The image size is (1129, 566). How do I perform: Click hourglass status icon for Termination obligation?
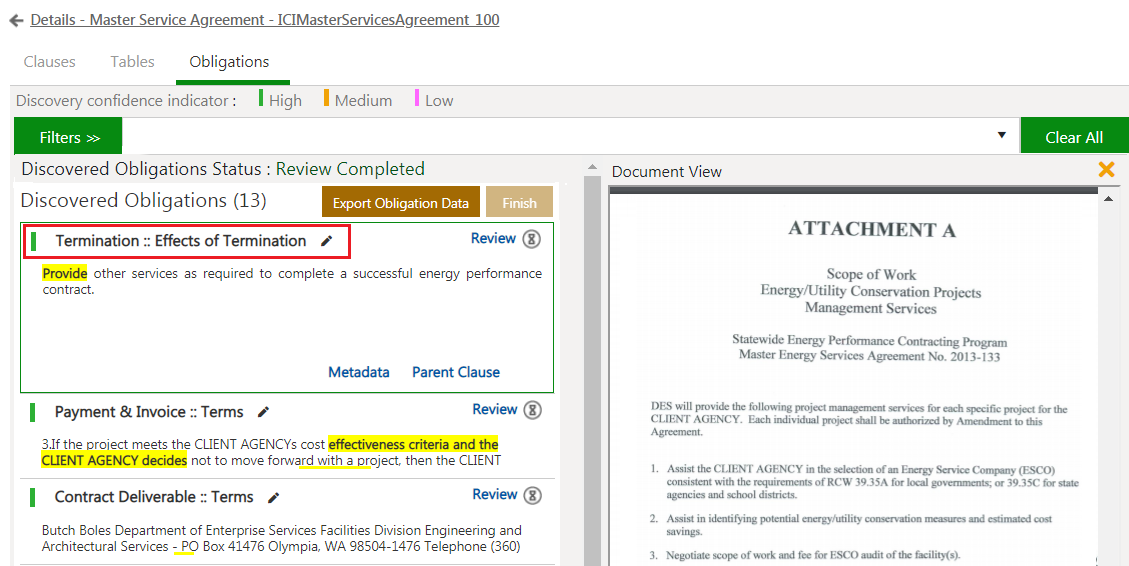(533, 239)
